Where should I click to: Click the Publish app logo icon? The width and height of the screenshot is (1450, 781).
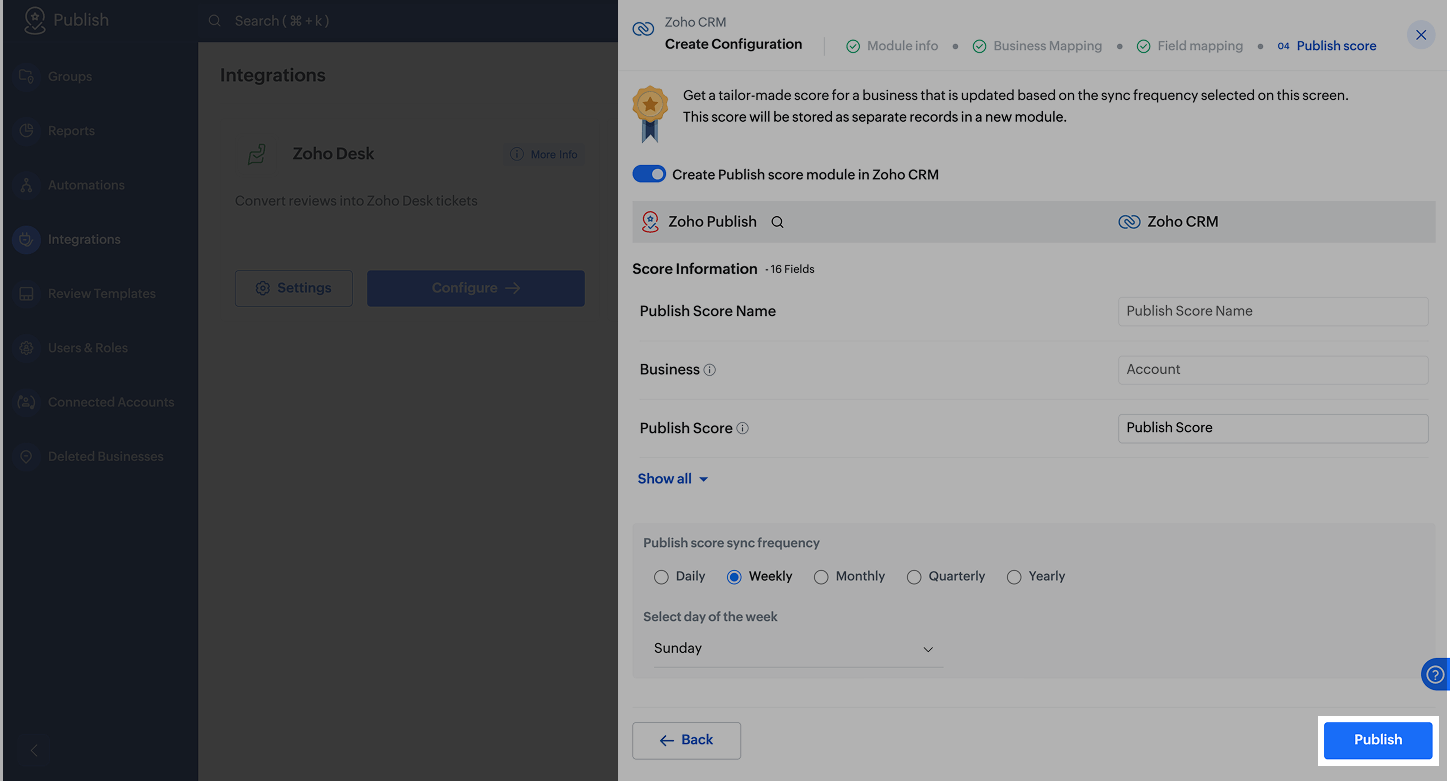coord(35,20)
